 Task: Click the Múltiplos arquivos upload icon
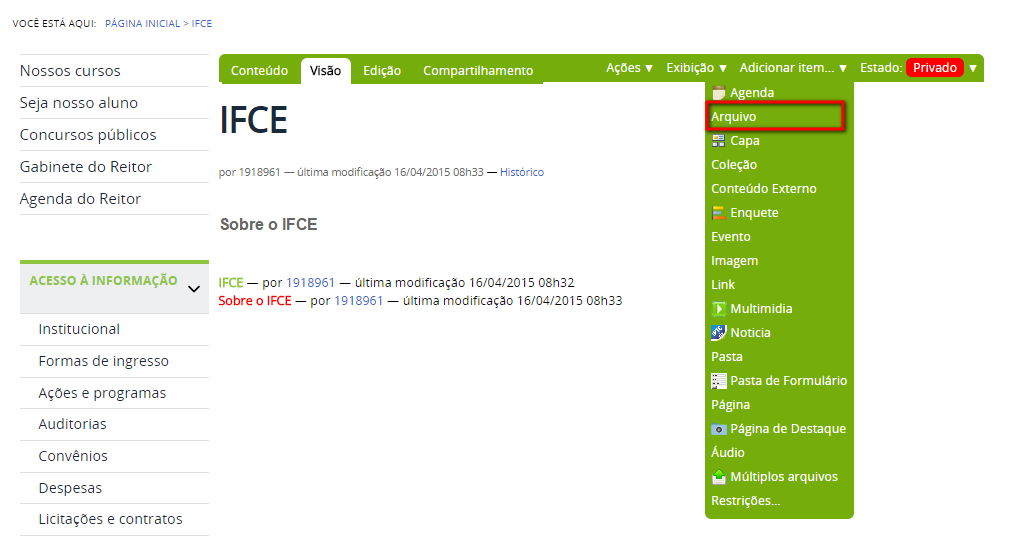pos(718,477)
